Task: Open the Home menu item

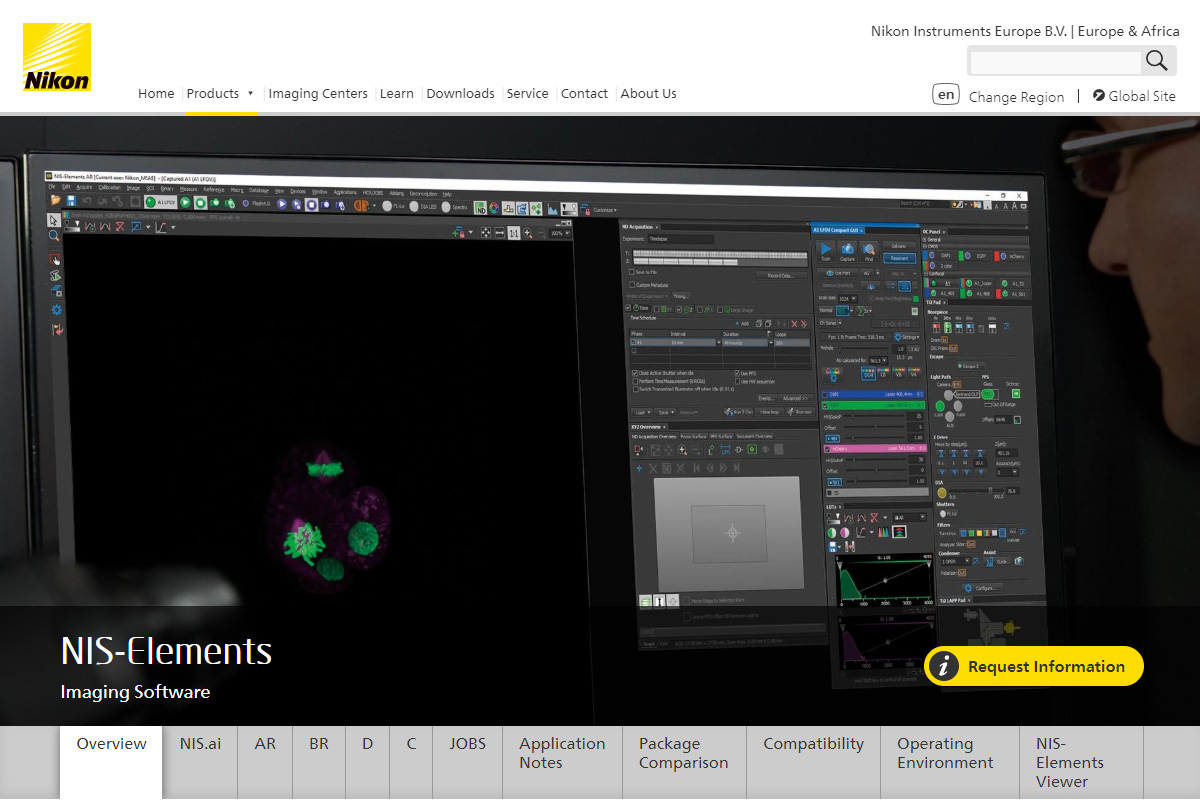Action: coord(156,94)
